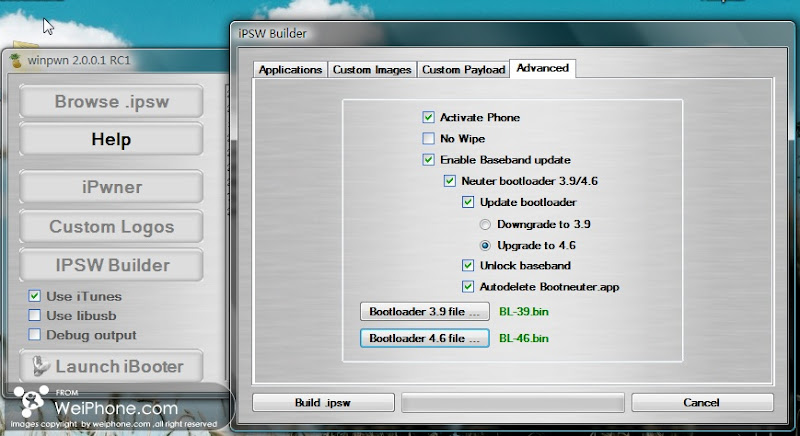The height and width of the screenshot is (436, 800).
Task: Select the Upgrade to 4.6 radio button
Action: [485, 246]
